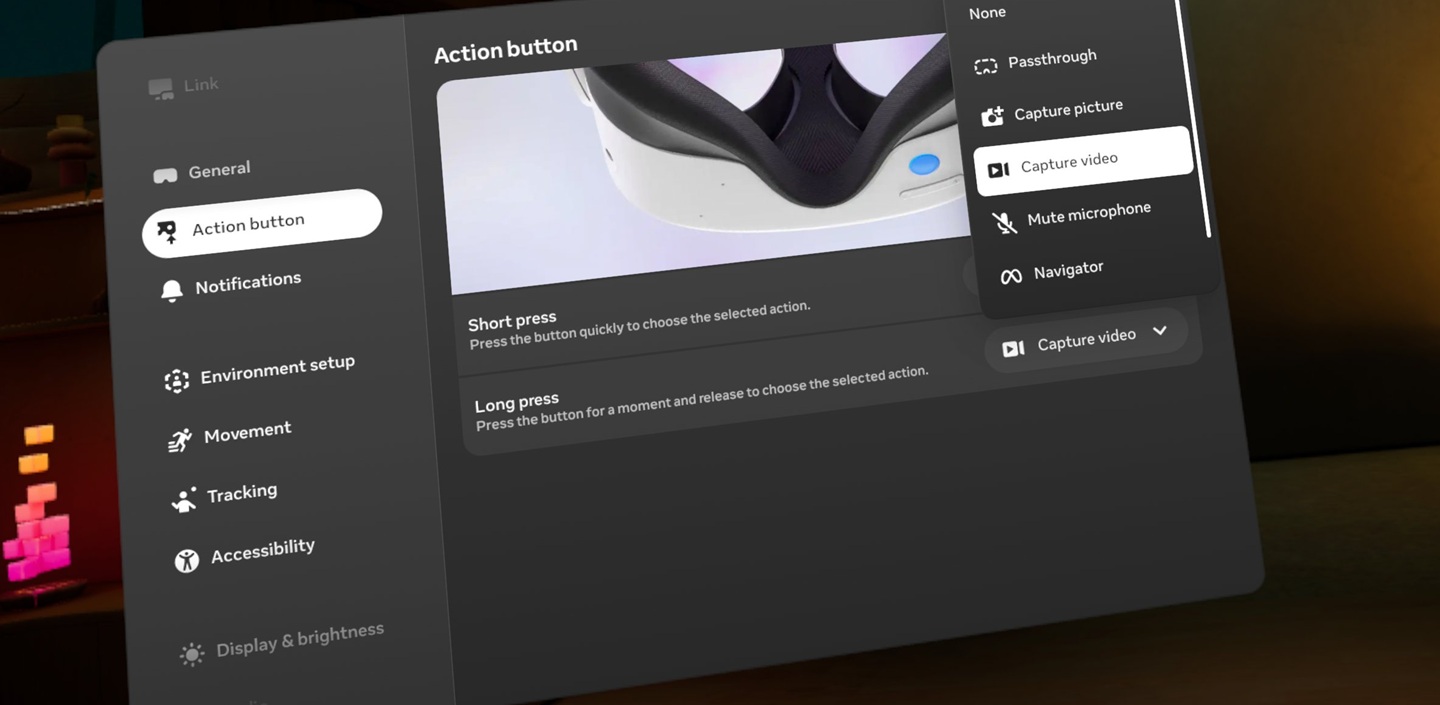Image resolution: width=1440 pixels, height=705 pixels.
Task: Click the Environment setup icon
Action: click(x=177, y=381)
